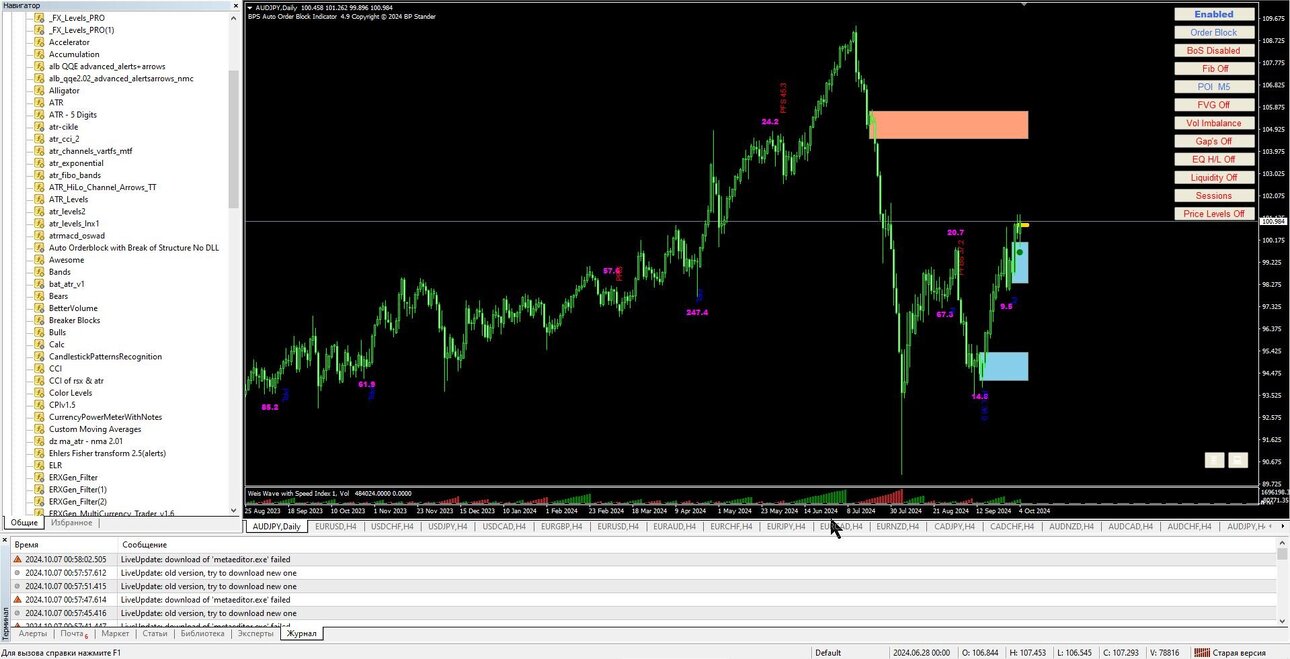Open the AUDNZD,H4 chart tab
Viewport: 1290px width, 659px height.
click(x=1071, y=526)
